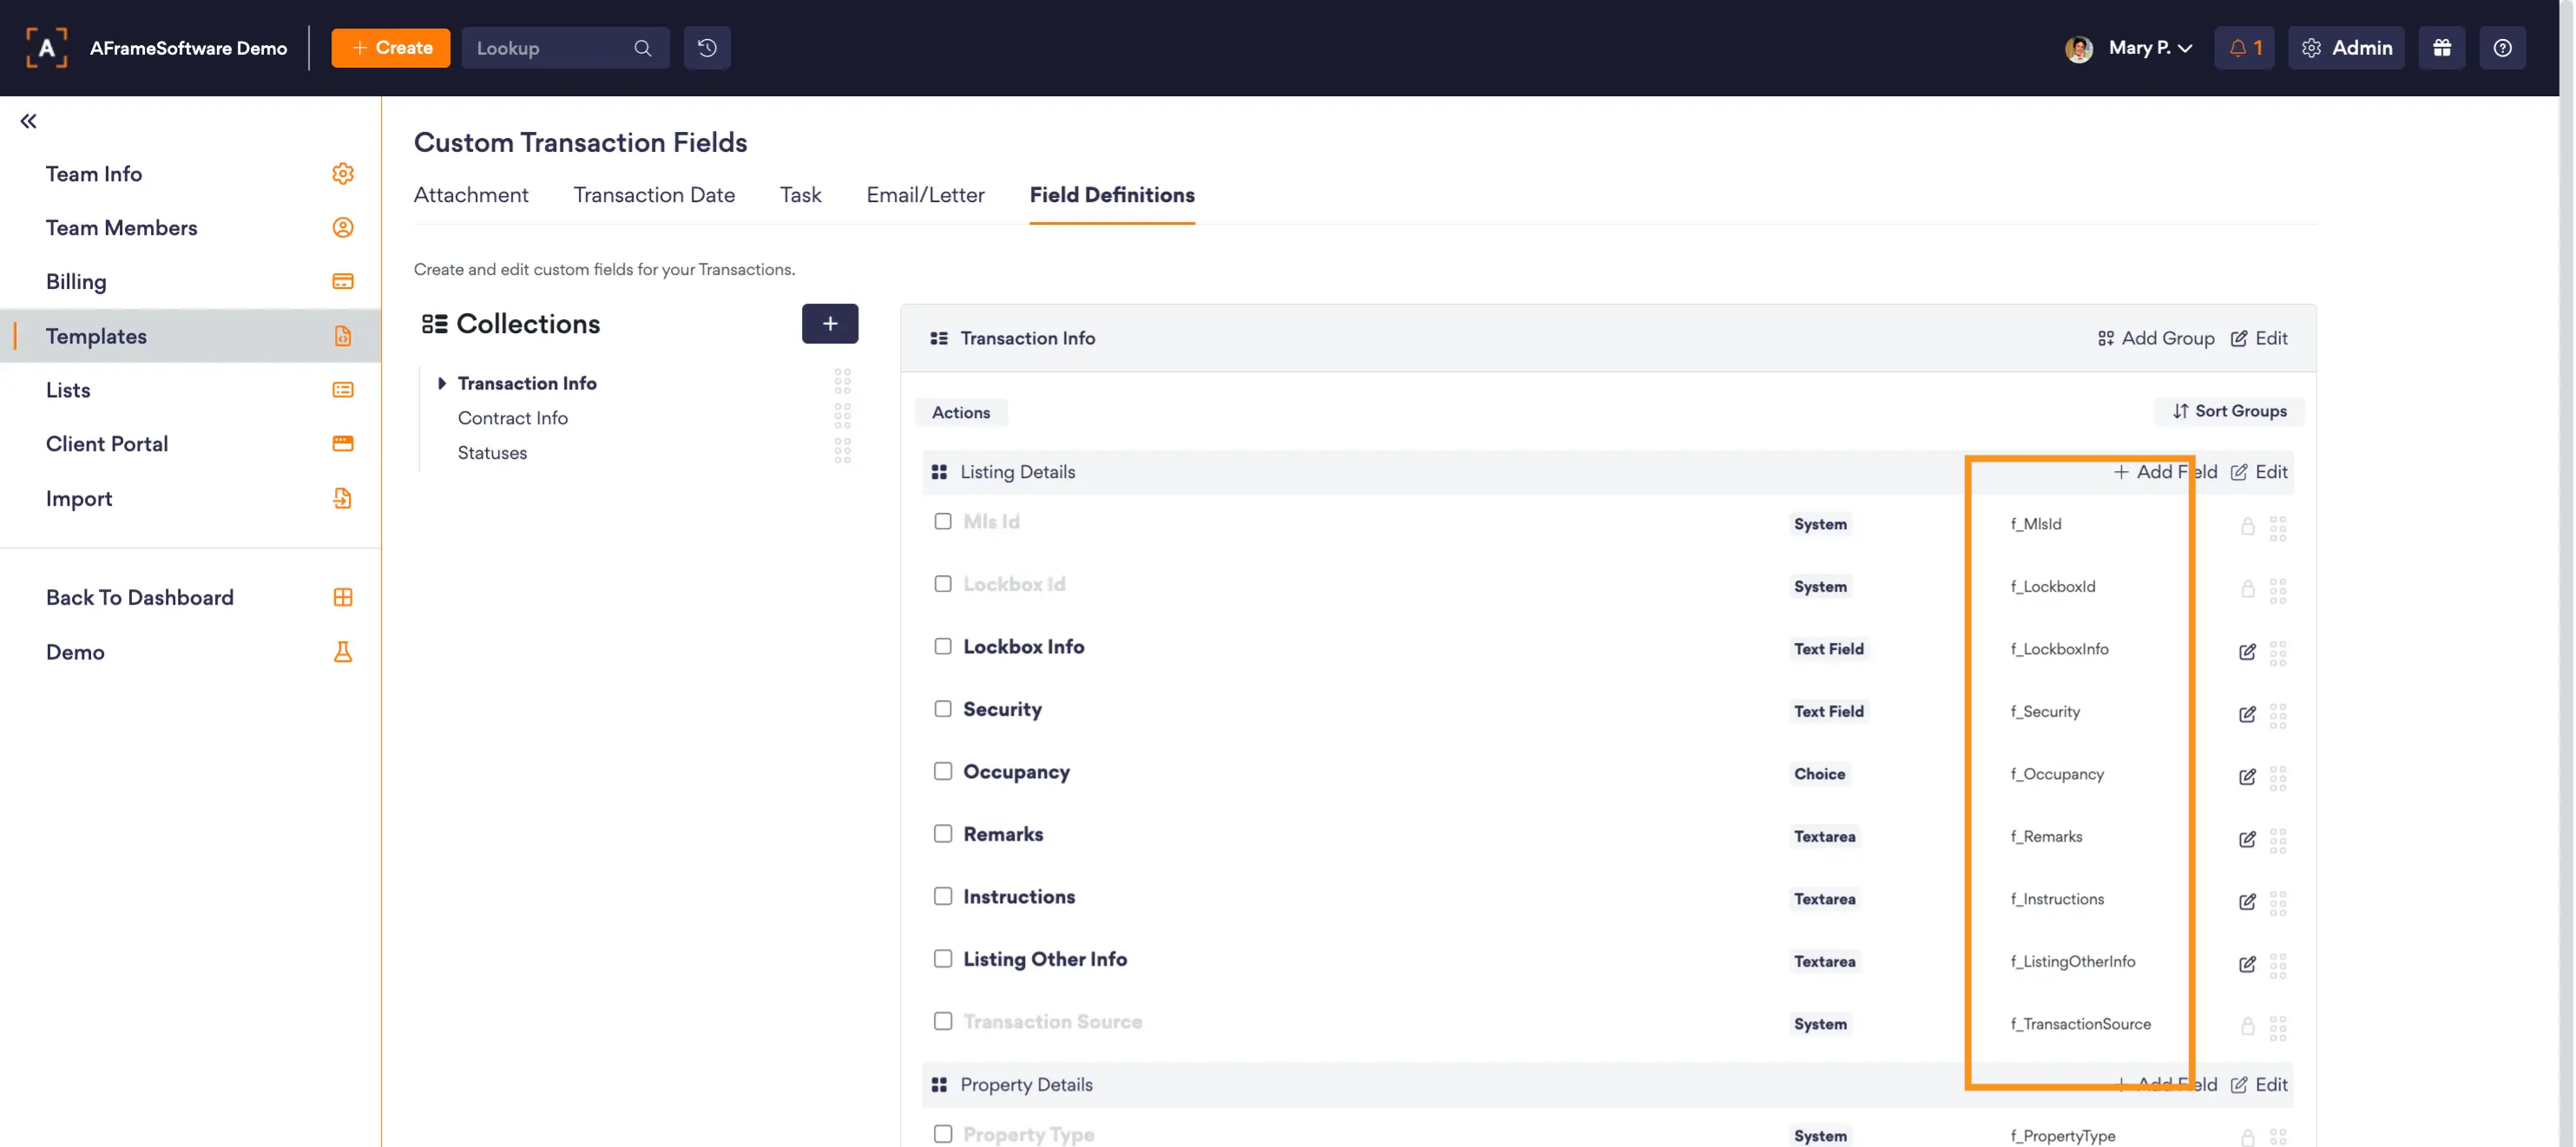The height and width of the screenshot is (1147, 2576).
Task: Open the recent history clock icon
Action: pyautogui.click(x=706, y=48)
